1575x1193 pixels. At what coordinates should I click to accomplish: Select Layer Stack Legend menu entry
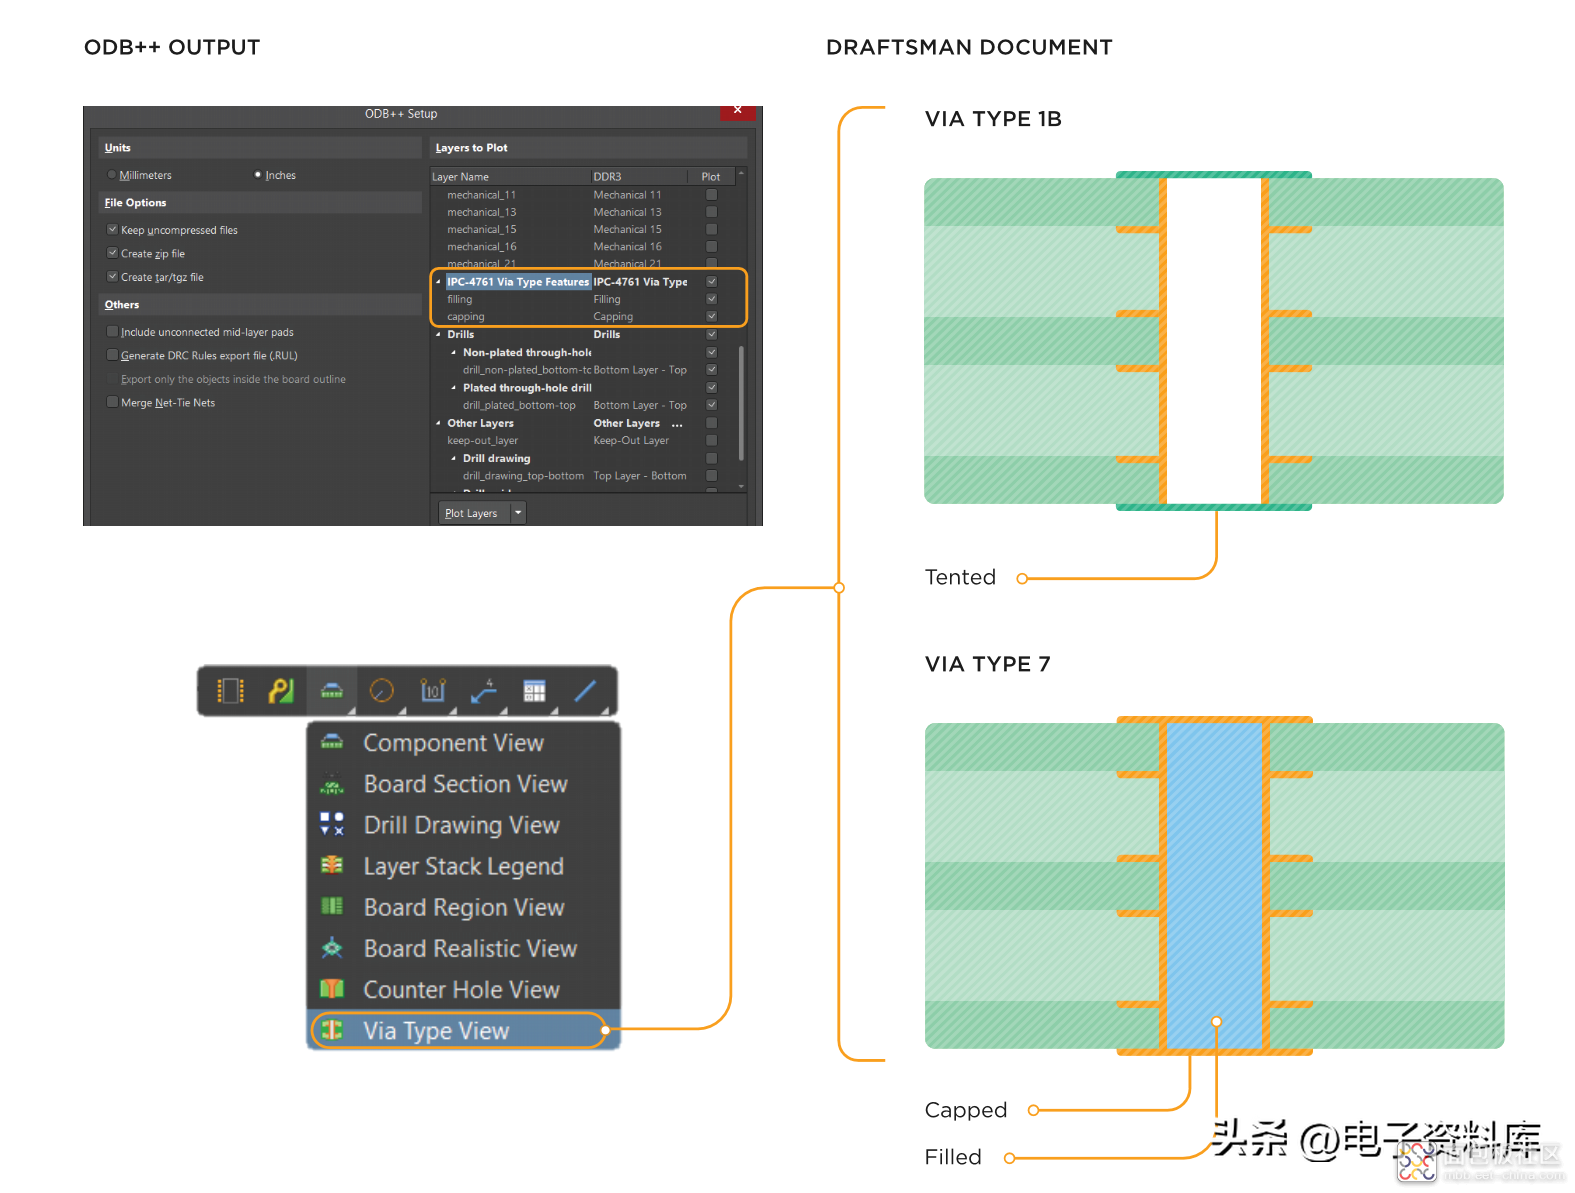[x=463, y=866]
